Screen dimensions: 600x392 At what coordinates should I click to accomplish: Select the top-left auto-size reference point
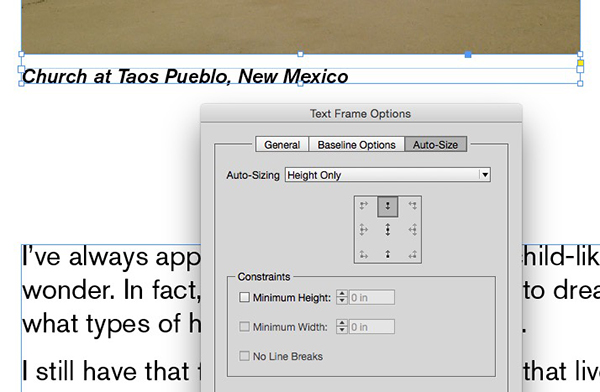pyautogui.click(x=364, y=206)
